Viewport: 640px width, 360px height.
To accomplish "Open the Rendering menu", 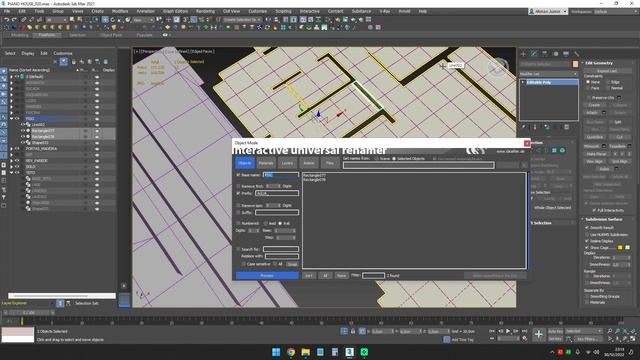I will click(x=205, y=11).
